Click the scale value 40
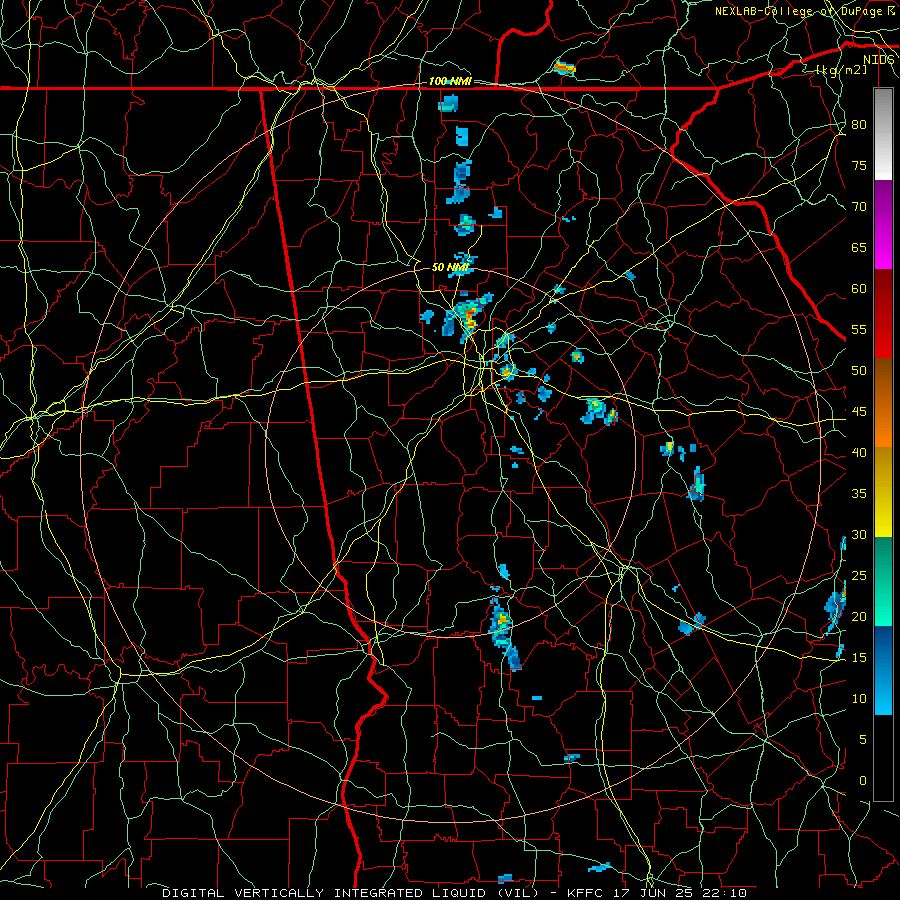This screenshot has height=900, width=900. [859, 452]
